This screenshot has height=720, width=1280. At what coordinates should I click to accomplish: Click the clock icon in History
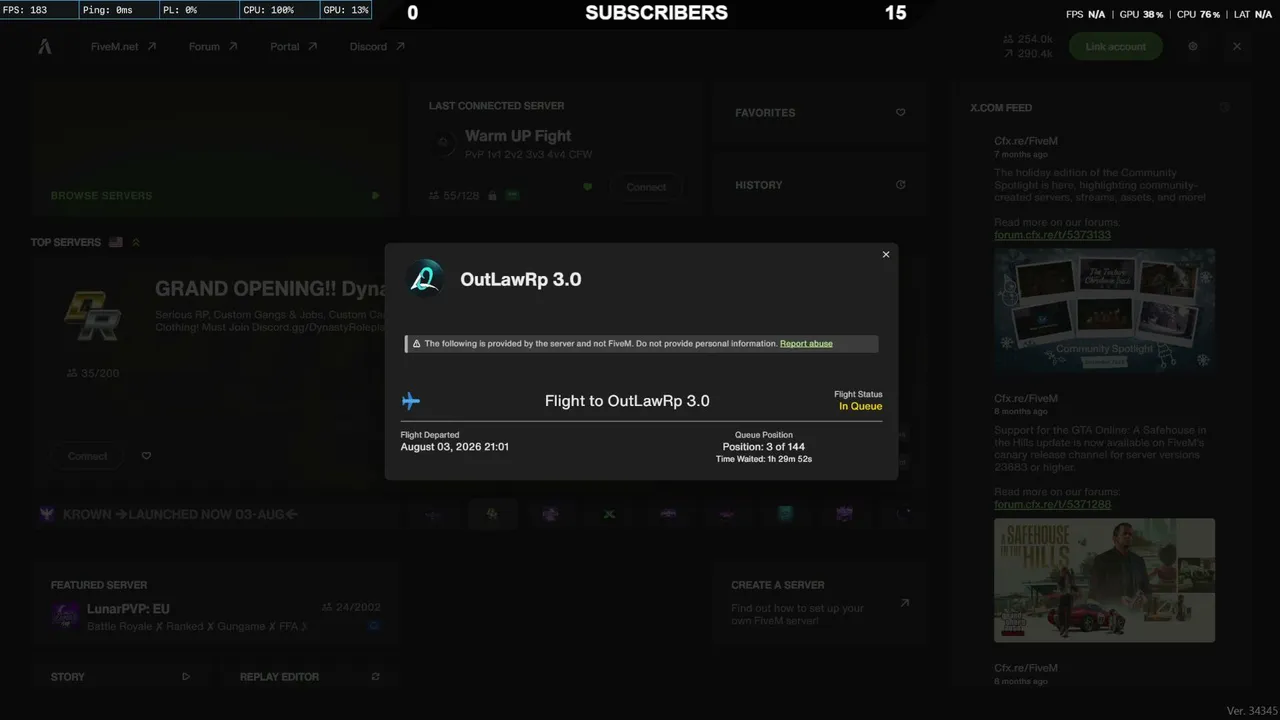(900, 185)
